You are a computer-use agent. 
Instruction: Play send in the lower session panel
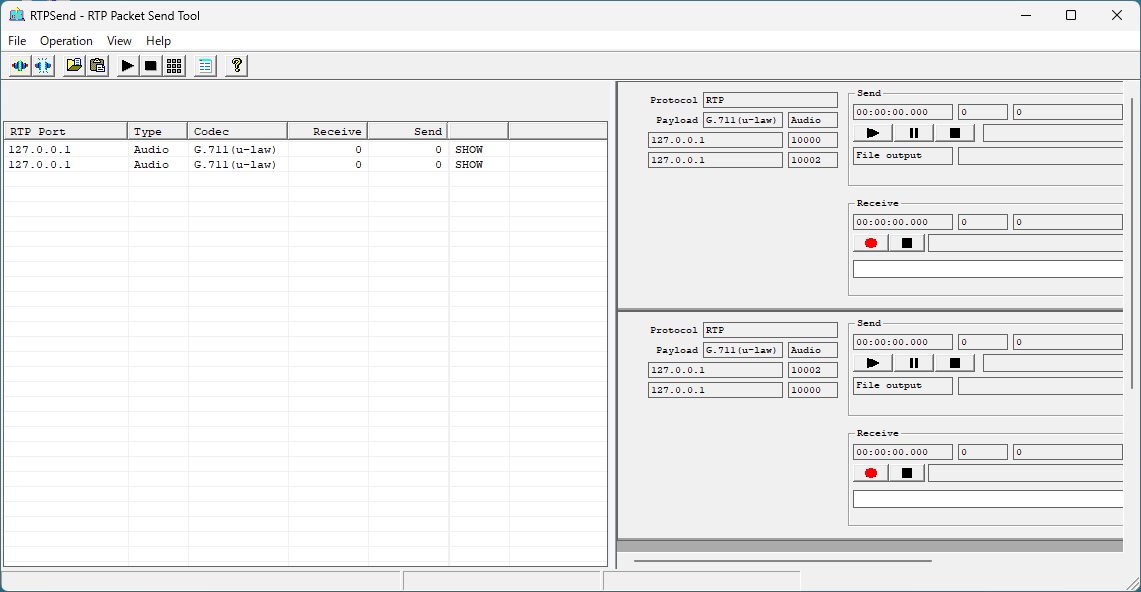pos(872,363)
